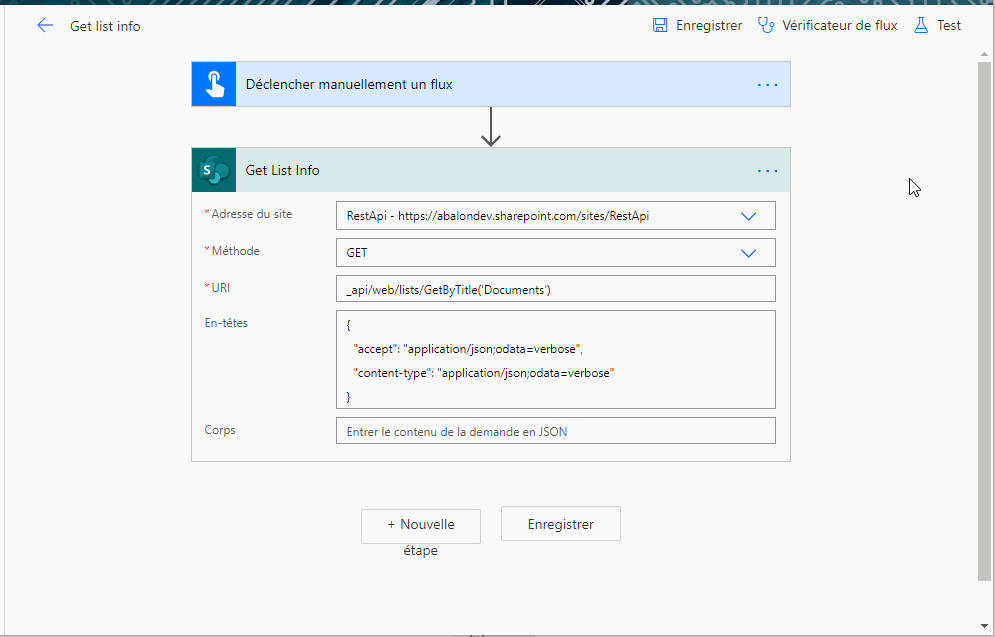This screenshot has height=637, width=995.
Task: Click the Adresse du site field value
Action: point(498,216)
